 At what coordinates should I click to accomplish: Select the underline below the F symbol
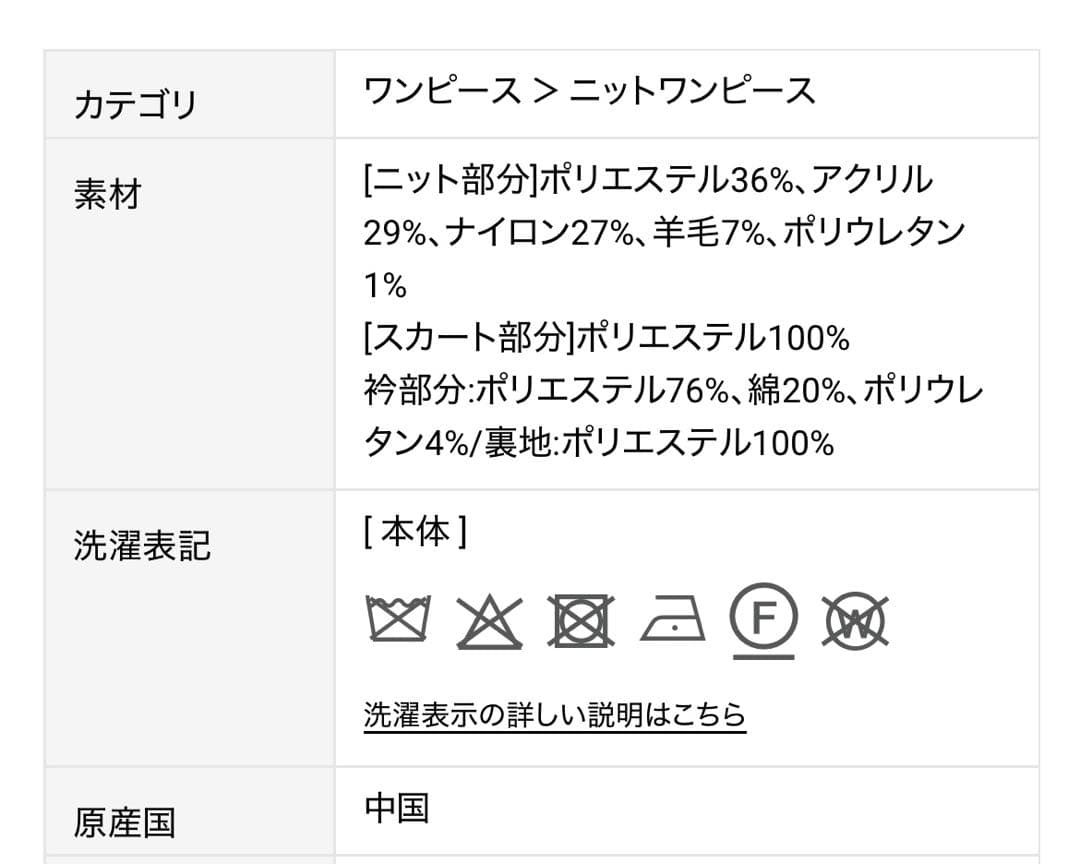(765, 658)
